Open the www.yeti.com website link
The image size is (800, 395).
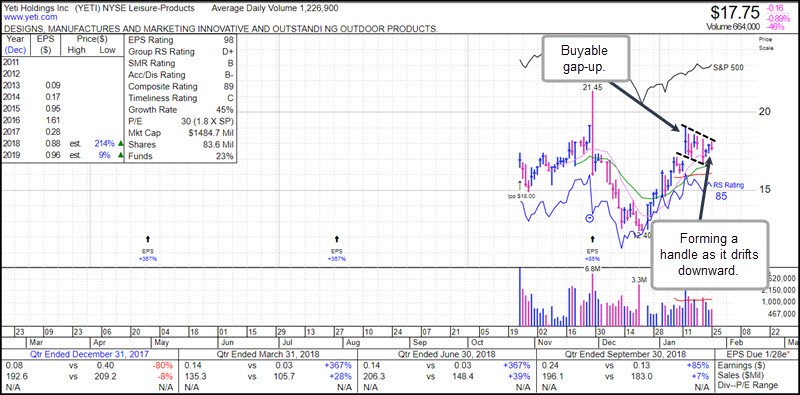coord(30,17)
